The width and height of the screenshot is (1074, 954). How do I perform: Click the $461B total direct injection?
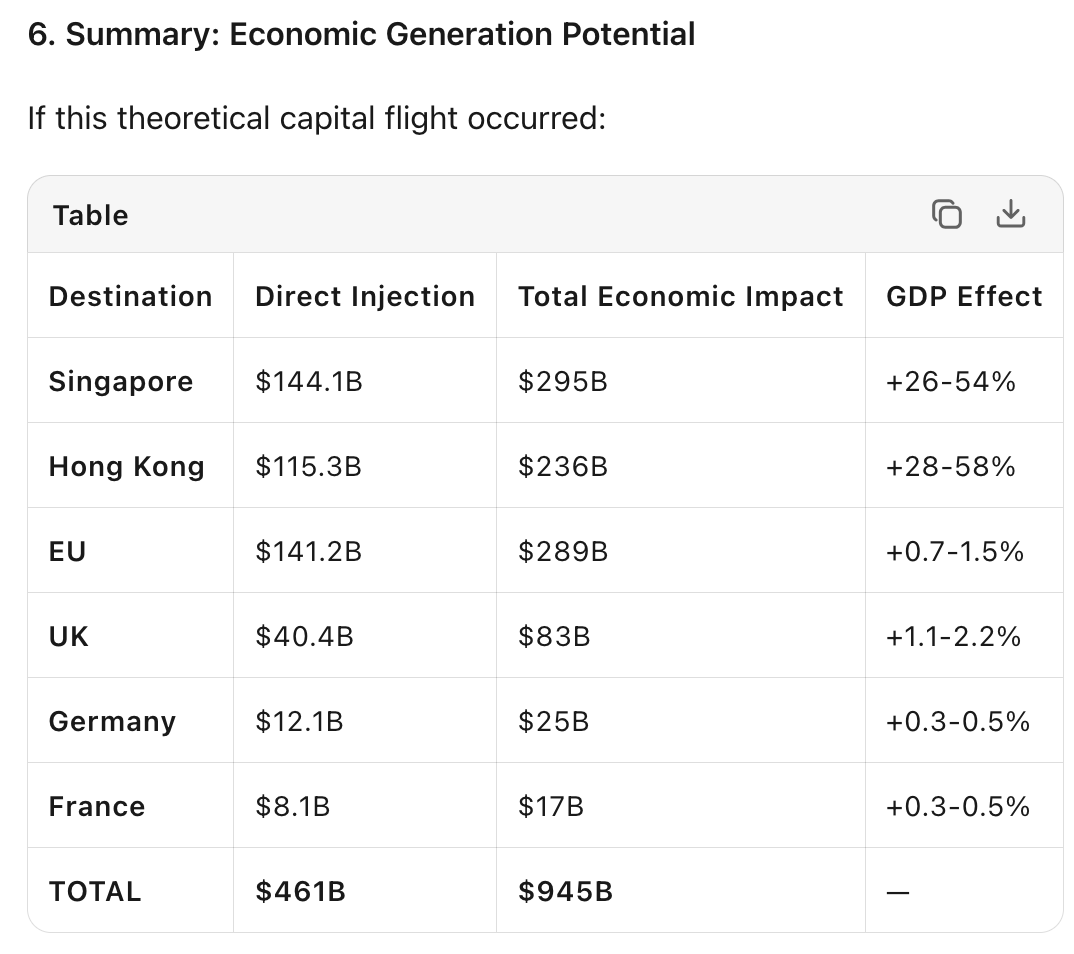point(300,891)
